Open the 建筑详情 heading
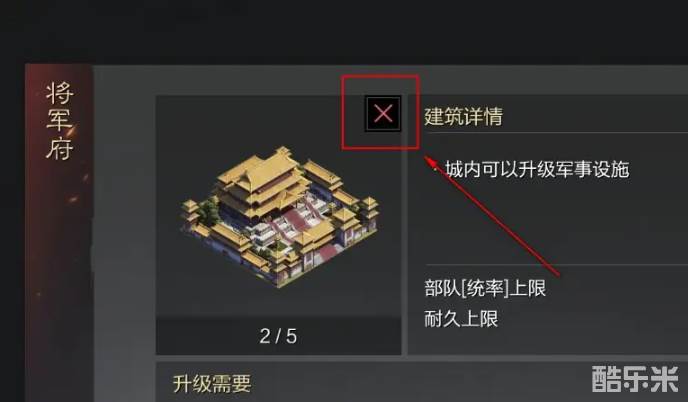This screenshot has height=402, width=688. tap(463, 116)
